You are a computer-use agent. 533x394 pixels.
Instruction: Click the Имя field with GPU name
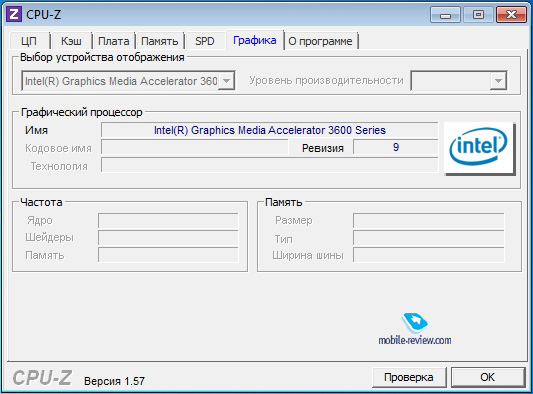pyautogui.click(x=270, y=130)
